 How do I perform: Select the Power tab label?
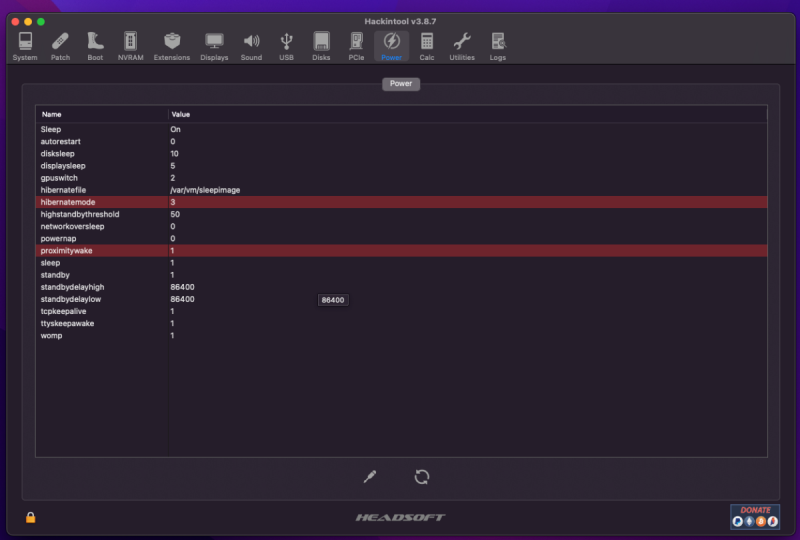coord(401,84)
